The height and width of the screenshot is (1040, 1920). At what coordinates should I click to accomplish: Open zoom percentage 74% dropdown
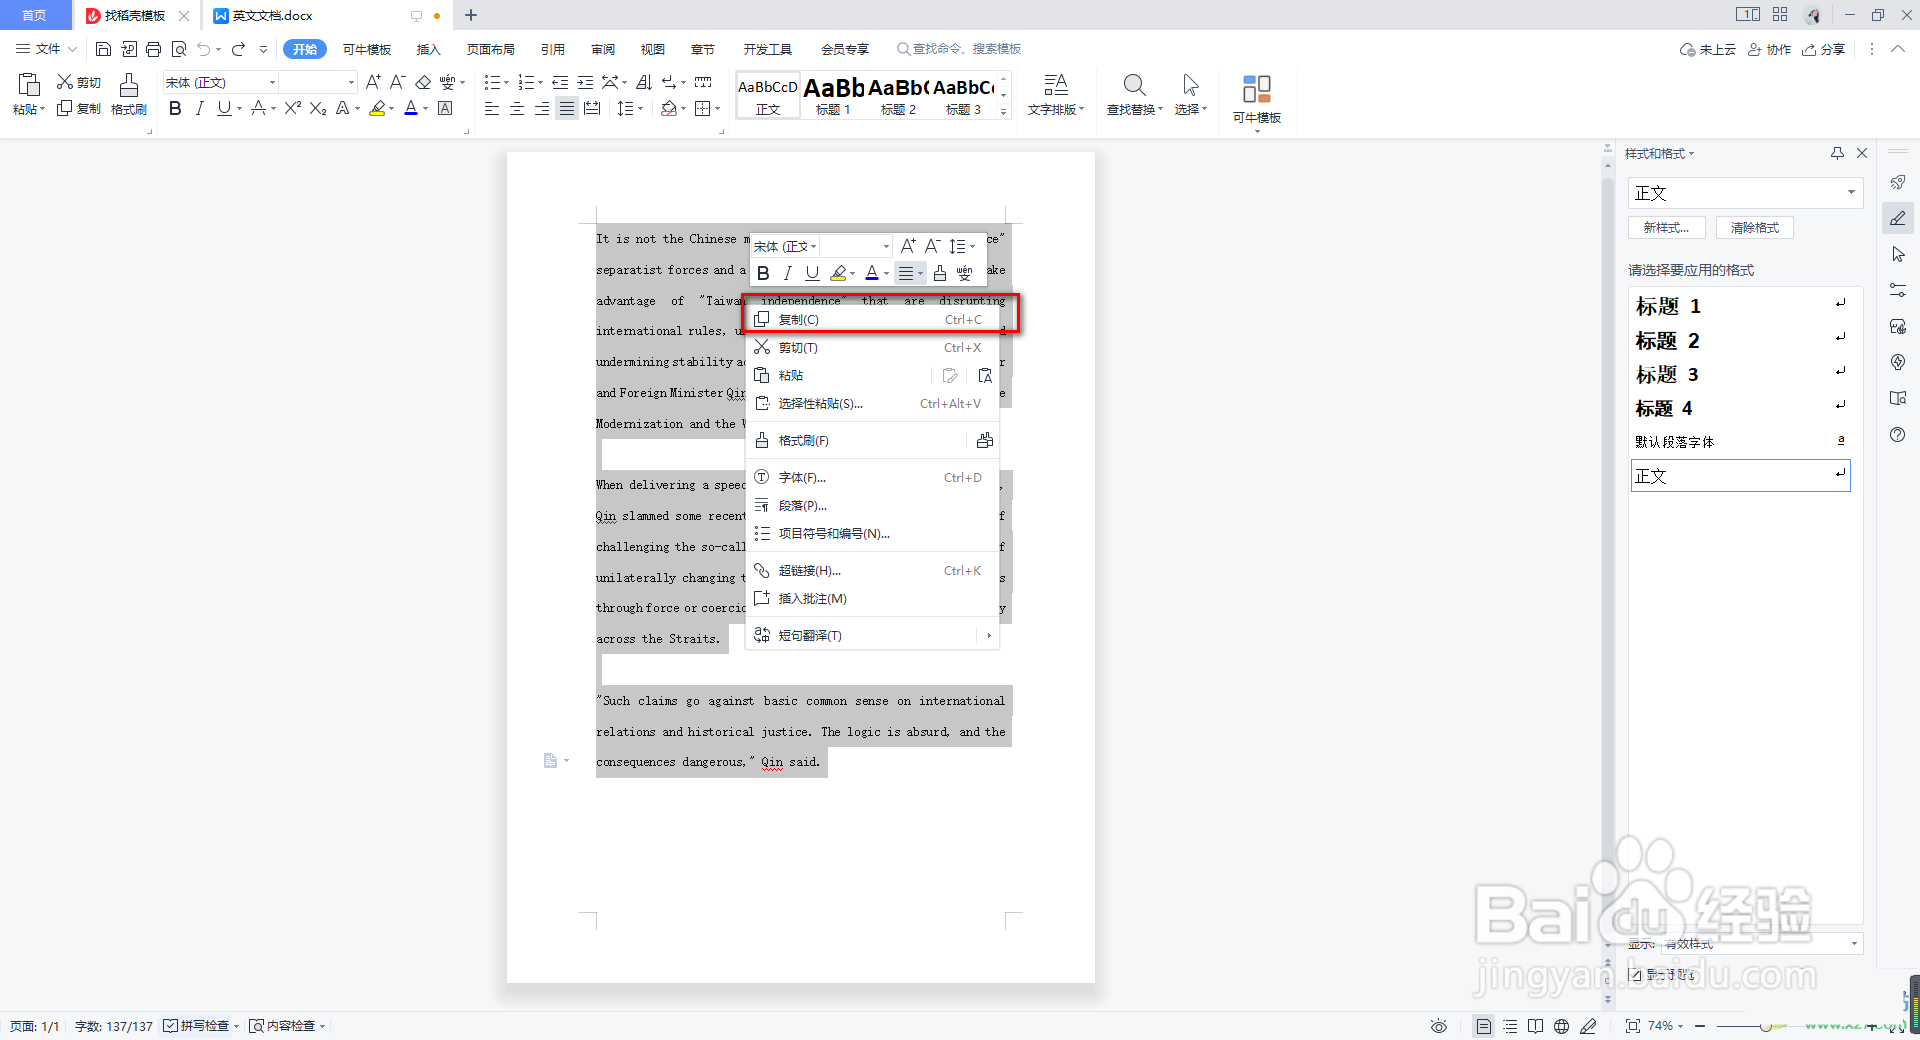coord(1665,1026)
